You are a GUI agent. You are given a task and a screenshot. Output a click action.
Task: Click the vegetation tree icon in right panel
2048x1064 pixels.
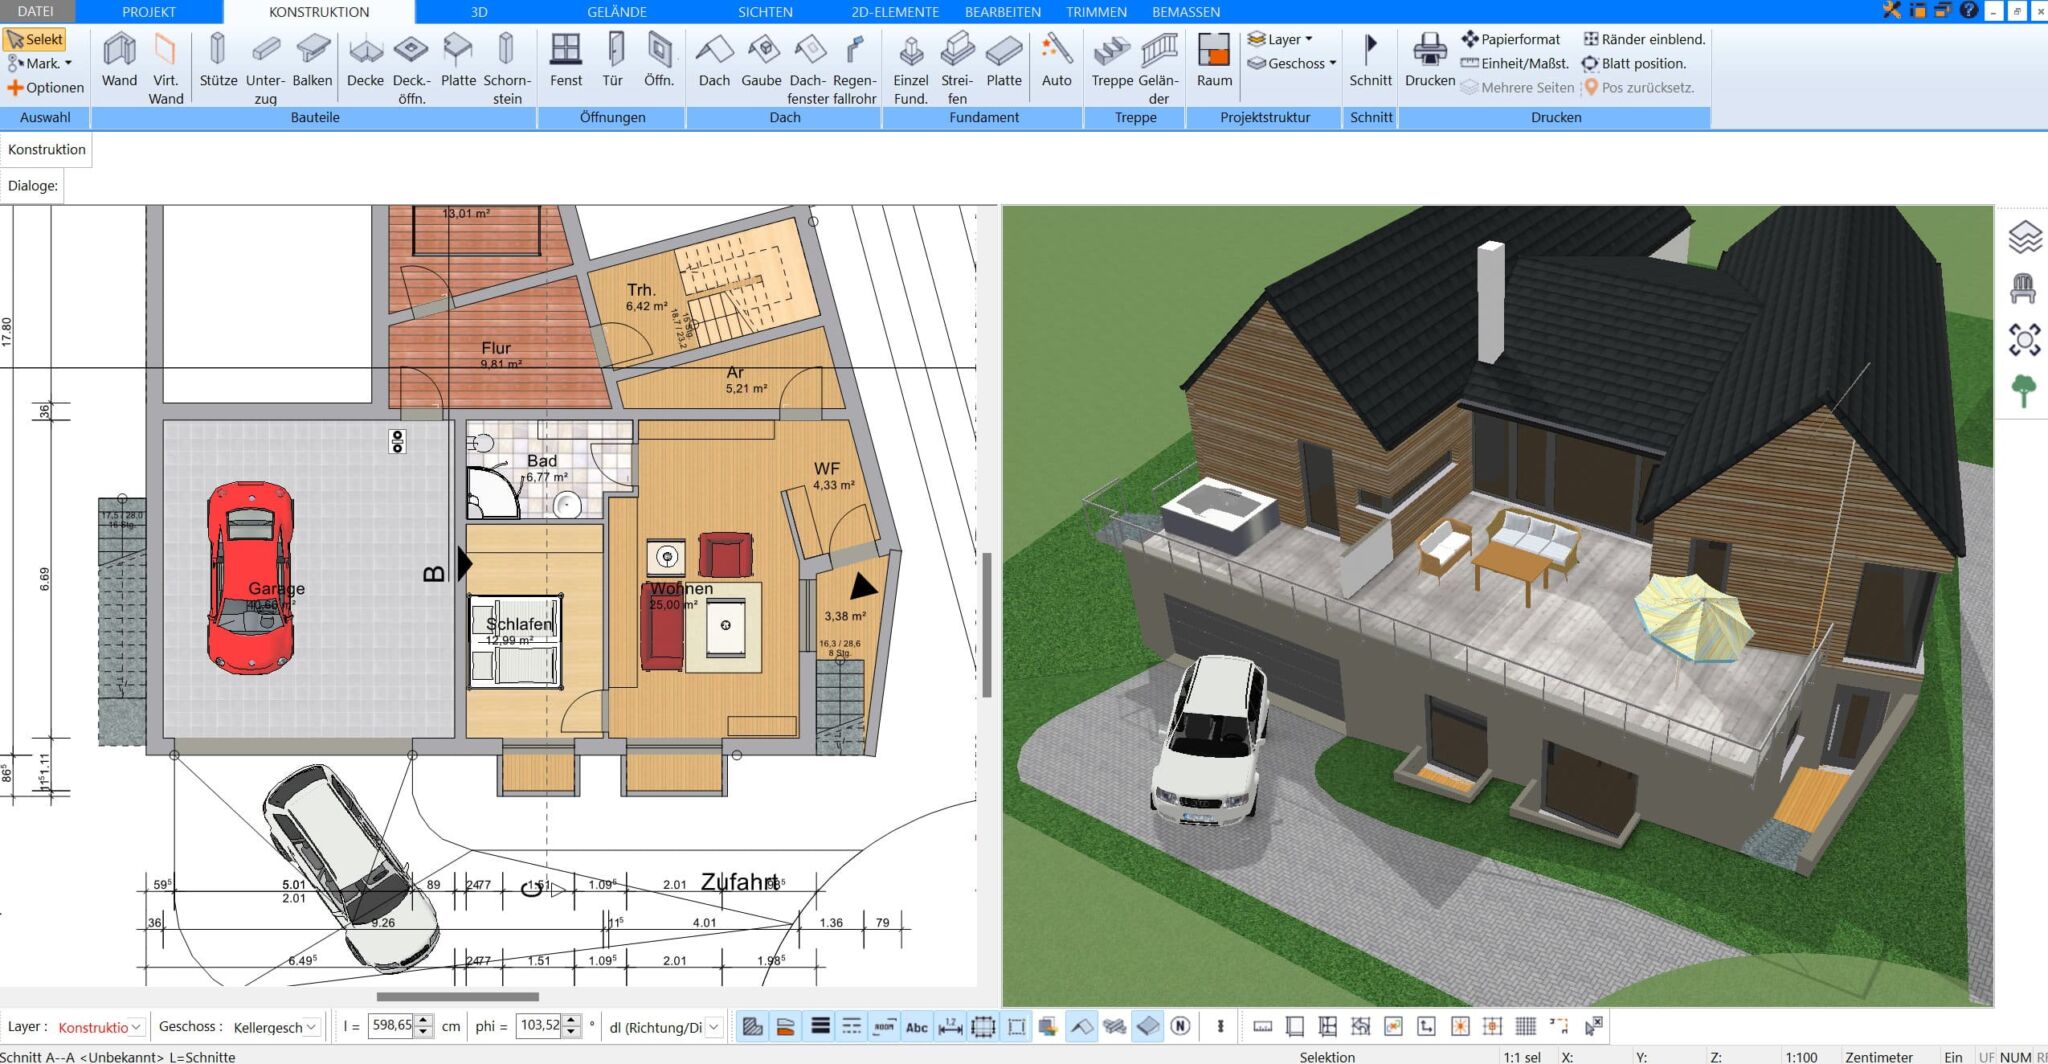[2023, 390]
